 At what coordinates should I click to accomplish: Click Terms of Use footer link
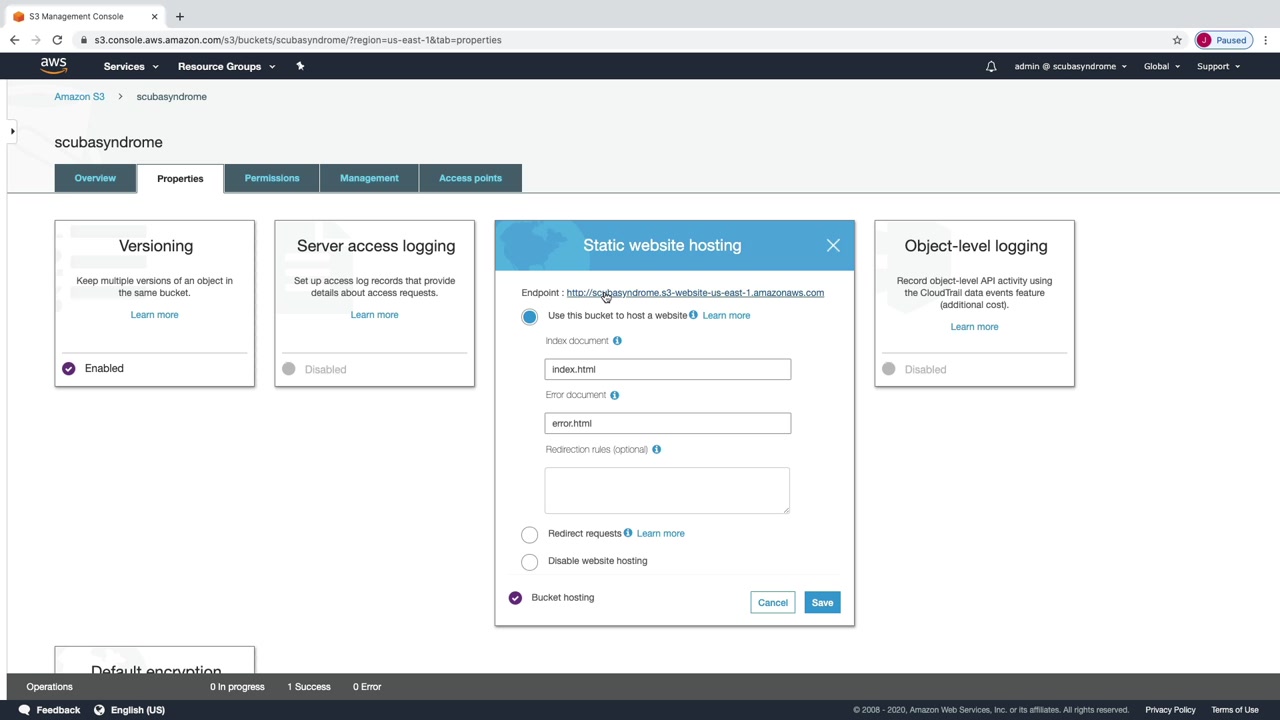pos(1235,710)
